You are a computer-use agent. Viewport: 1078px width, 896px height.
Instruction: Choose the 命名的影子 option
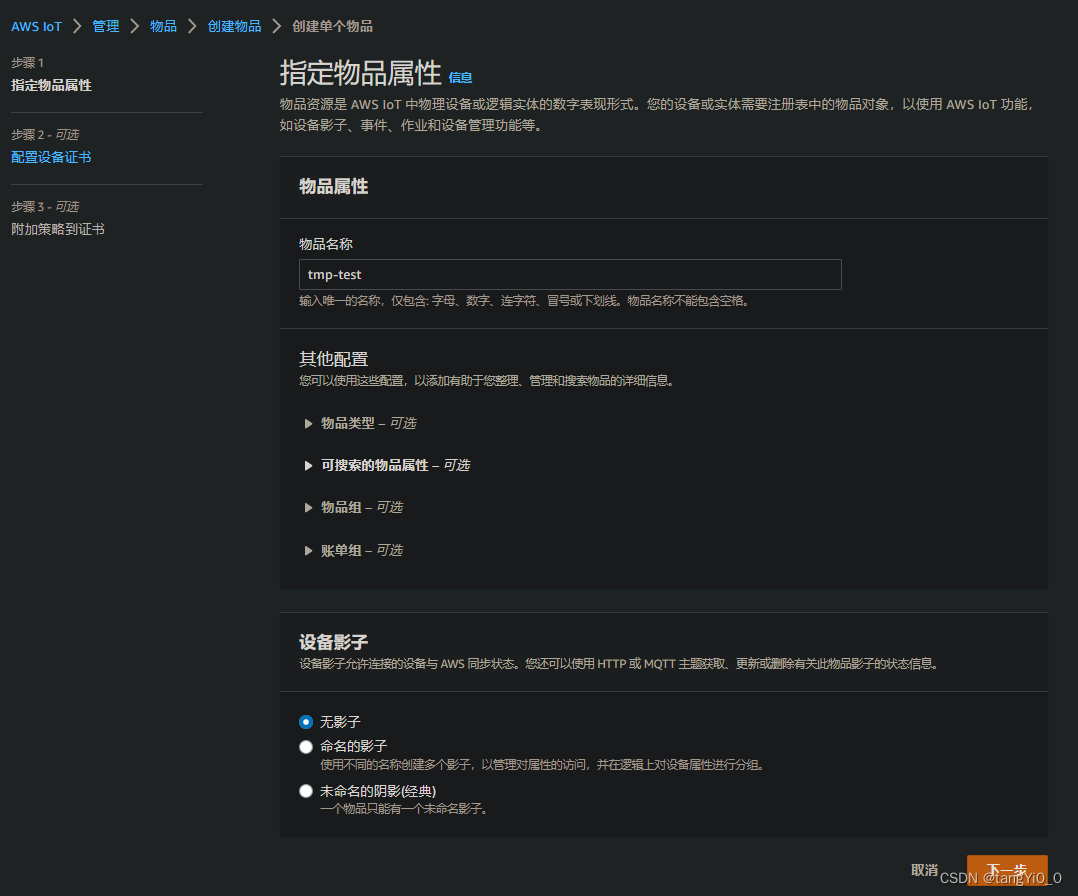(x=306, y=746)
